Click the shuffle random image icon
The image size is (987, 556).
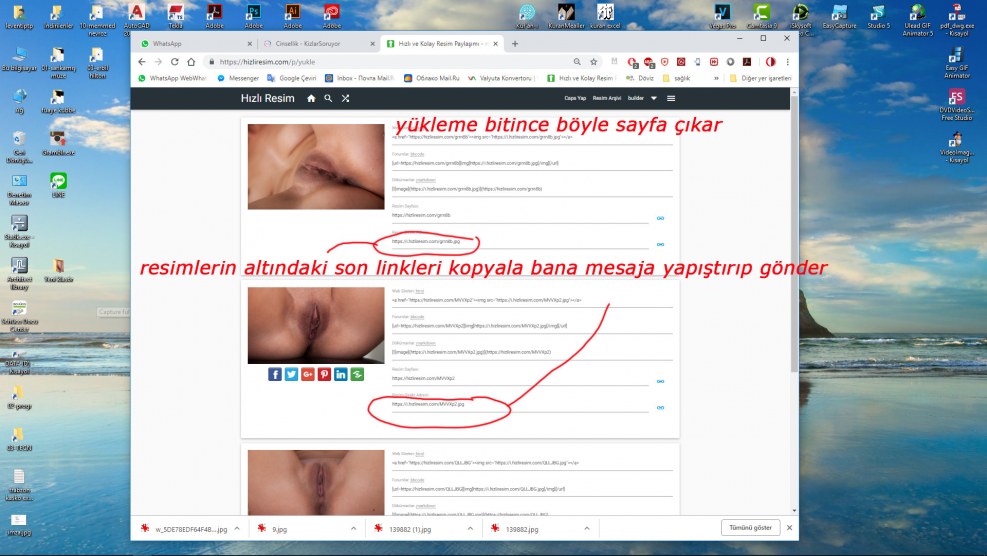(x=345, y=99)
